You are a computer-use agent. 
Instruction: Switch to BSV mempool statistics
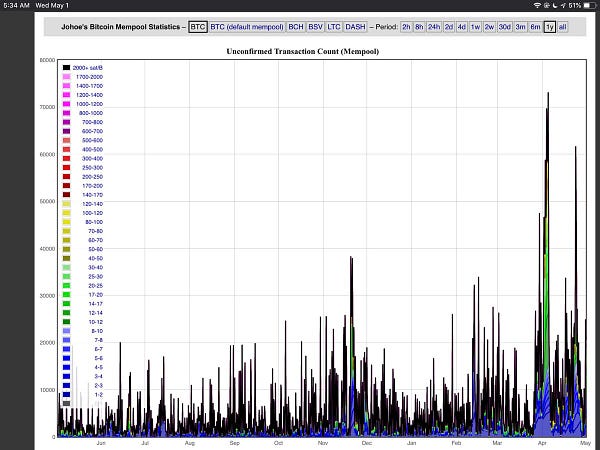click(315, 27)
